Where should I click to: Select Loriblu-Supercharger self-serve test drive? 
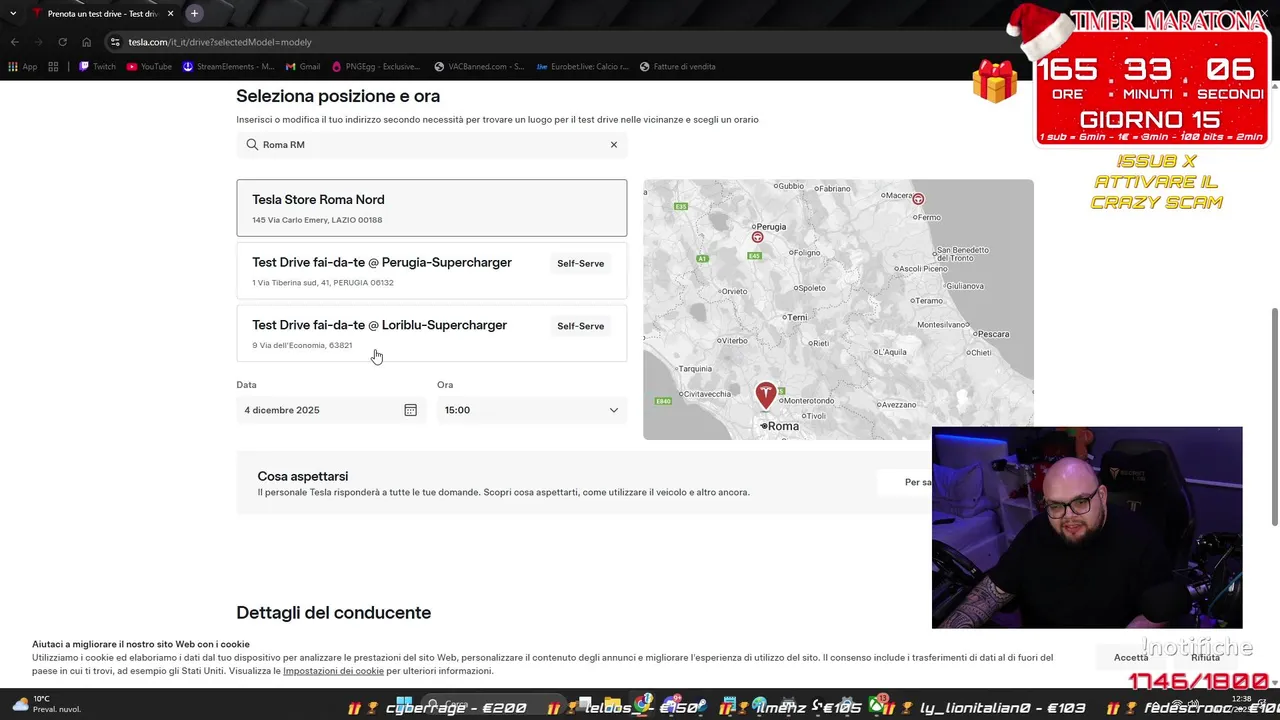click(x=432, y=333)
